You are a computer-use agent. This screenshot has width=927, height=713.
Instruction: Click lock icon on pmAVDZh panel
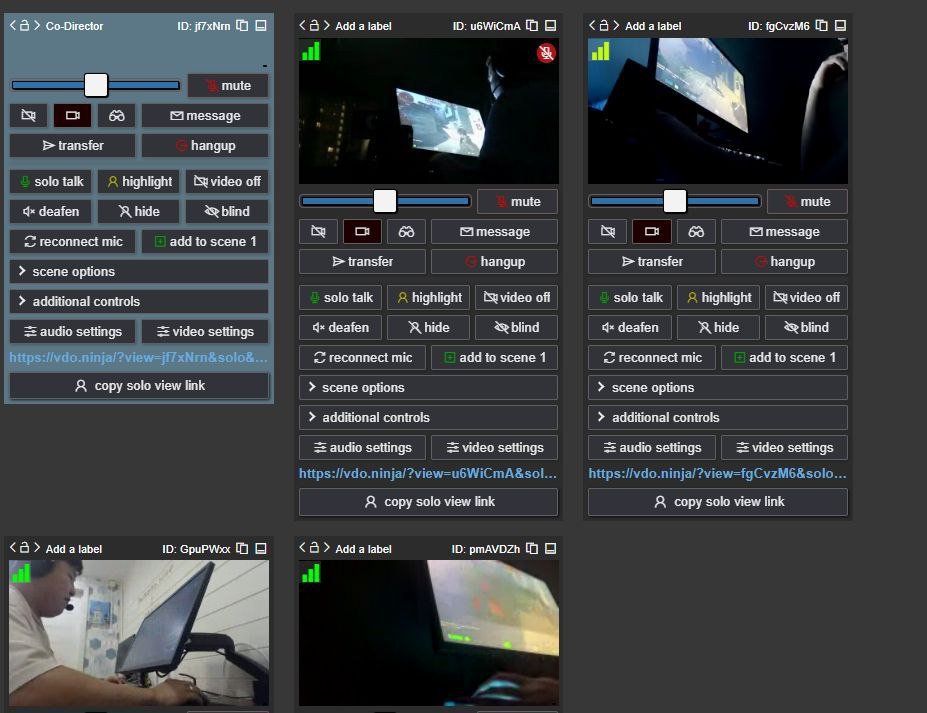314,548
